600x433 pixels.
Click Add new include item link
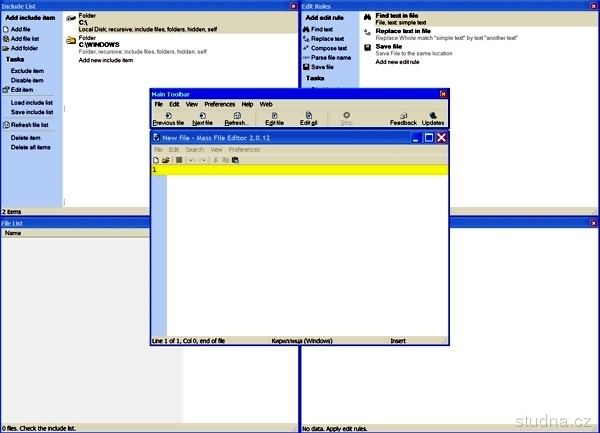[106, 60]
